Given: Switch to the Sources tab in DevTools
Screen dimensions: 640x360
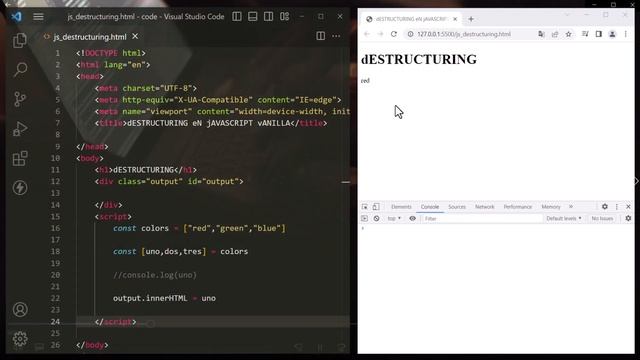Looking at the screenshot, I should tap(457, 207).
